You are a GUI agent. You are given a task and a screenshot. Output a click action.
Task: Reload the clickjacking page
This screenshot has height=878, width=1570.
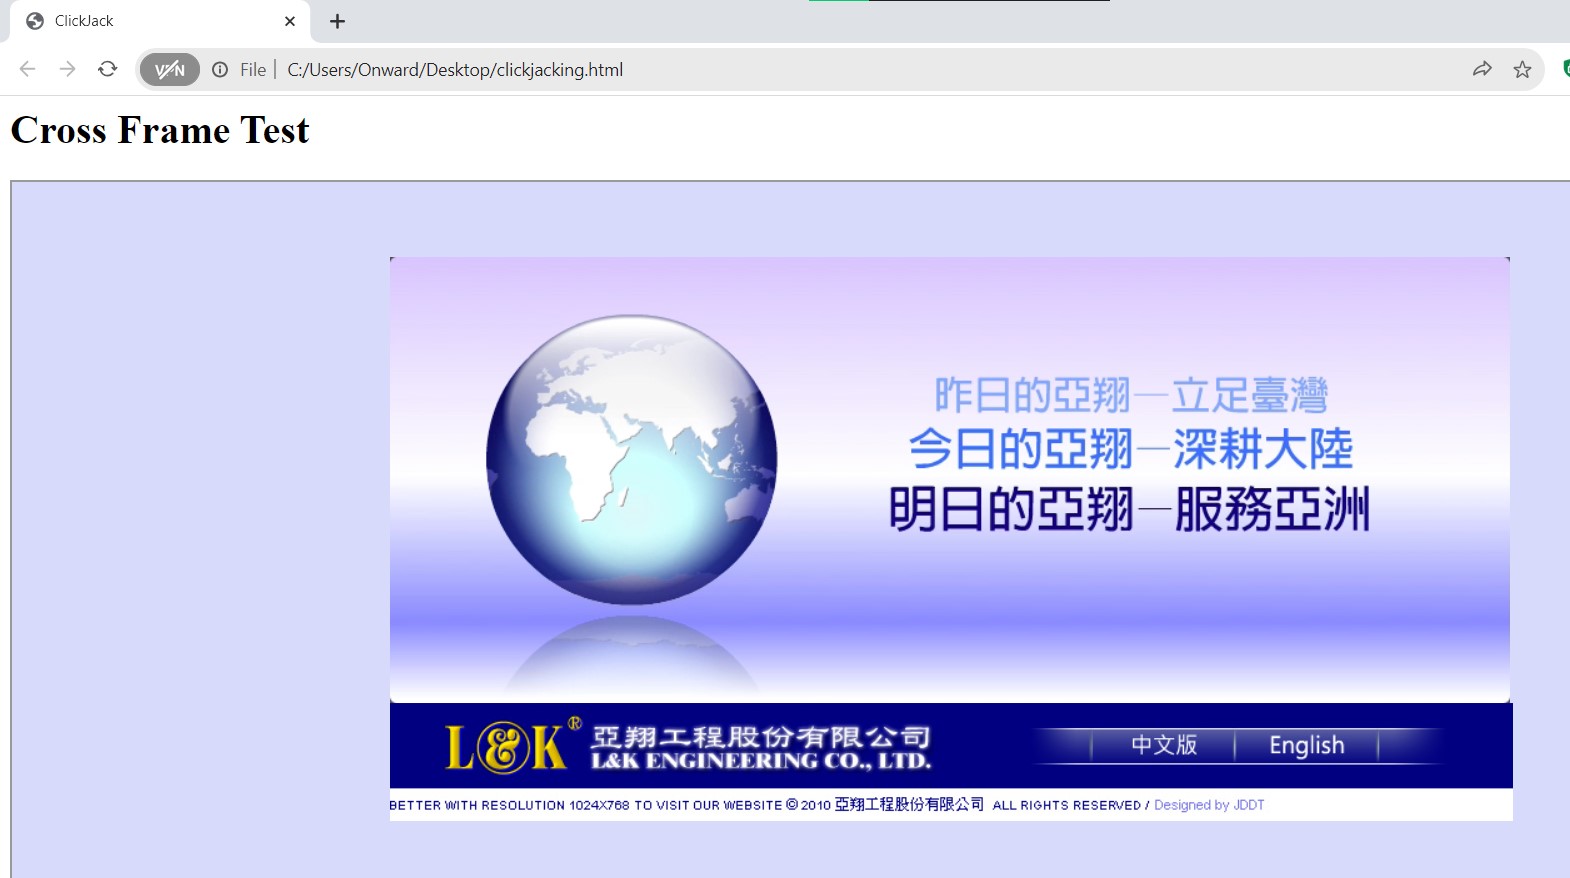click(x=108, y=69)
